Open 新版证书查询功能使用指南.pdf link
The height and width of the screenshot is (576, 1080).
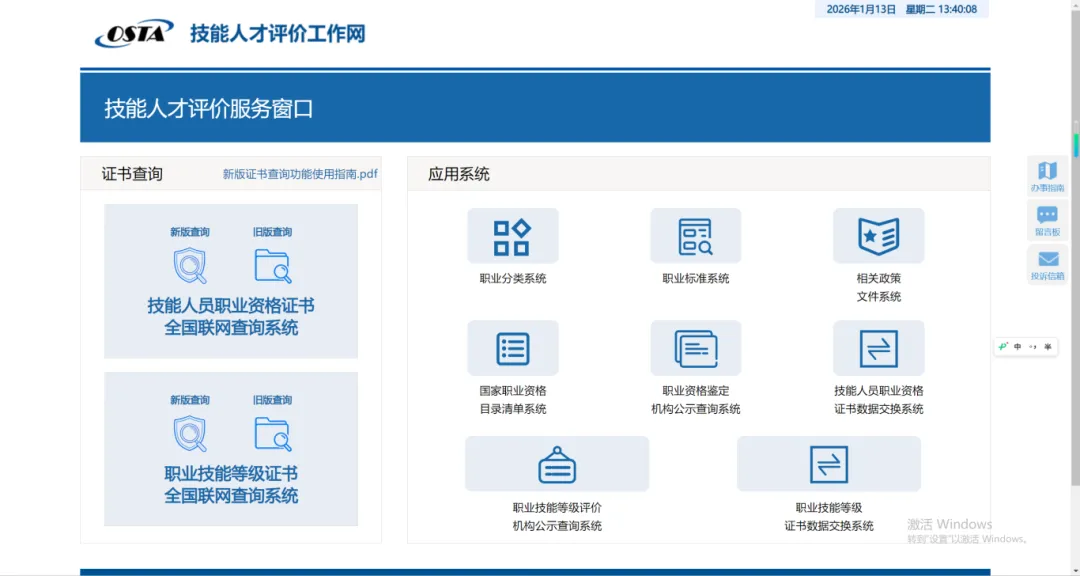300,174
